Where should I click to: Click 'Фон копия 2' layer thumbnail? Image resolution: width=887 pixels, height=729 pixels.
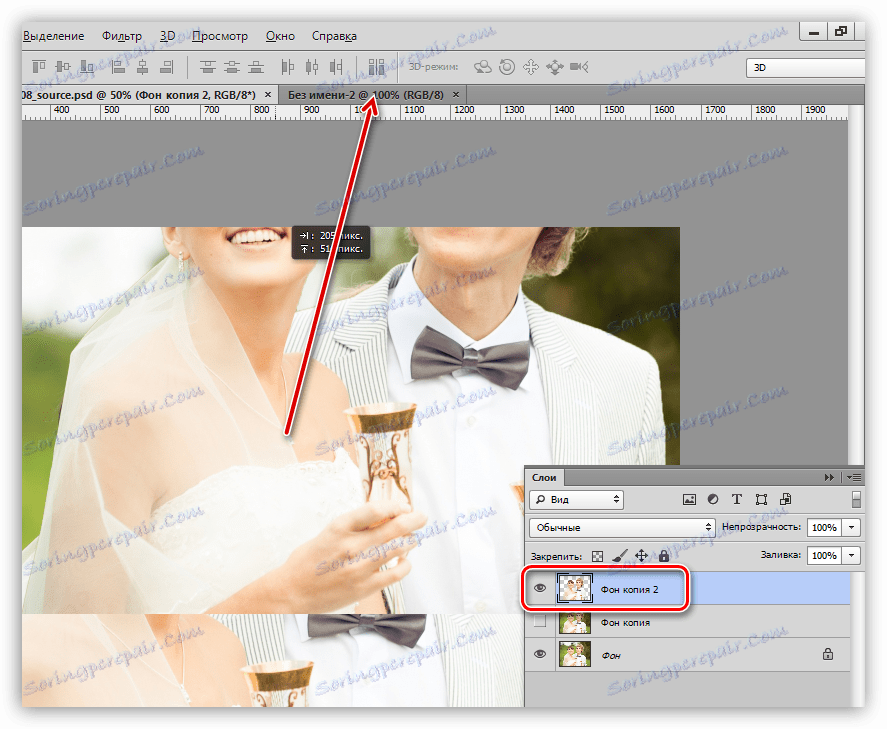(575, 588)
